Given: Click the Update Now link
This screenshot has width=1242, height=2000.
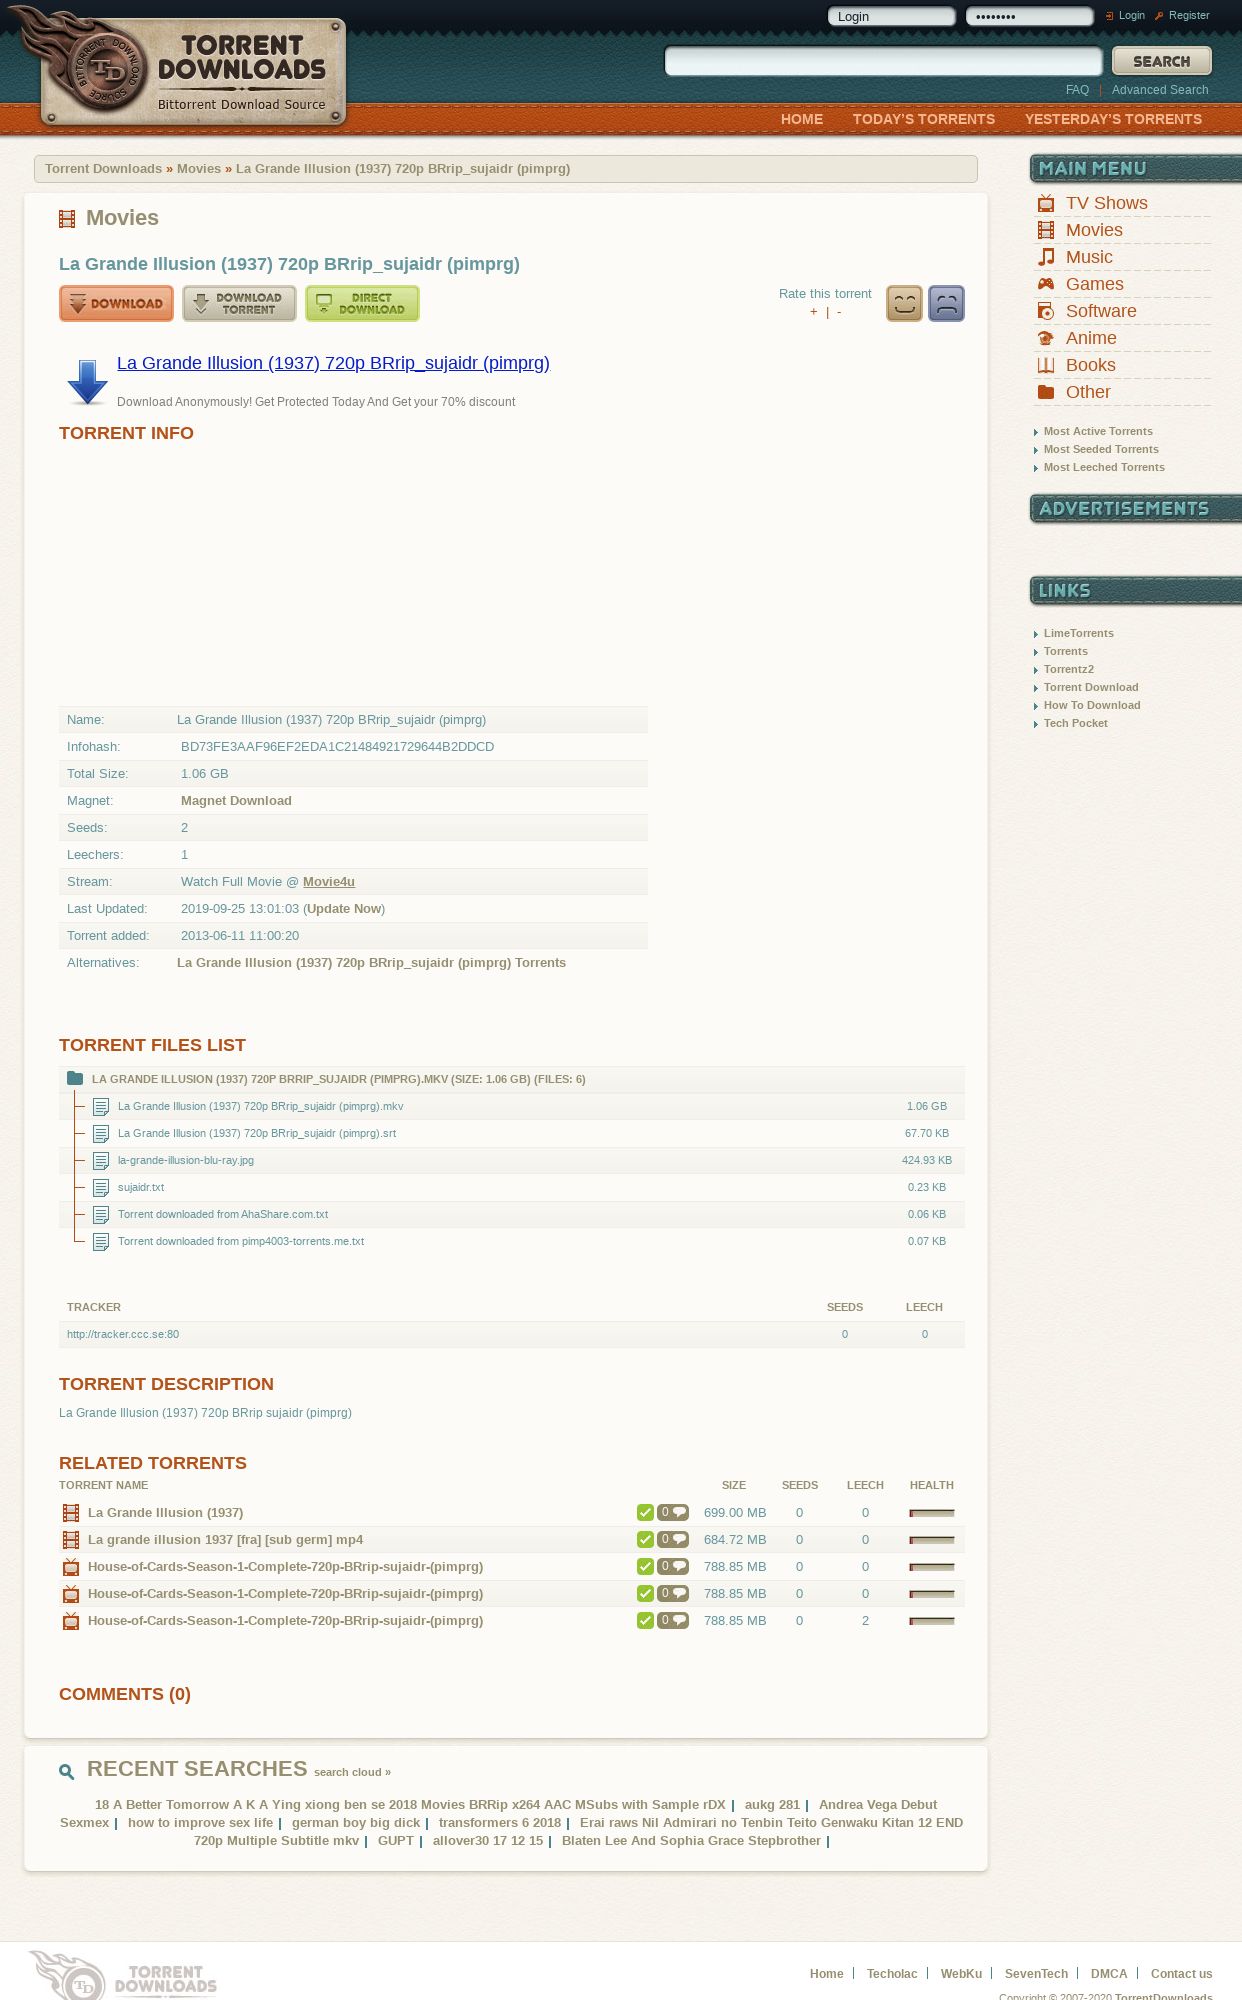Looking at the screenshot, I should tap(344, 909).
